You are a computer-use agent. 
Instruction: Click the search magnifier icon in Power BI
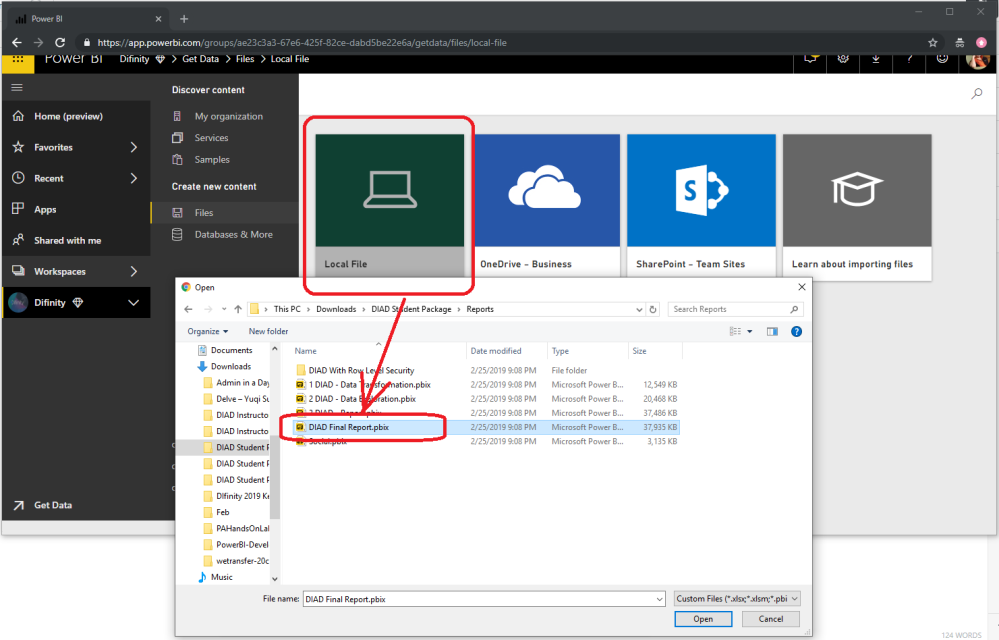coord(977,94)
